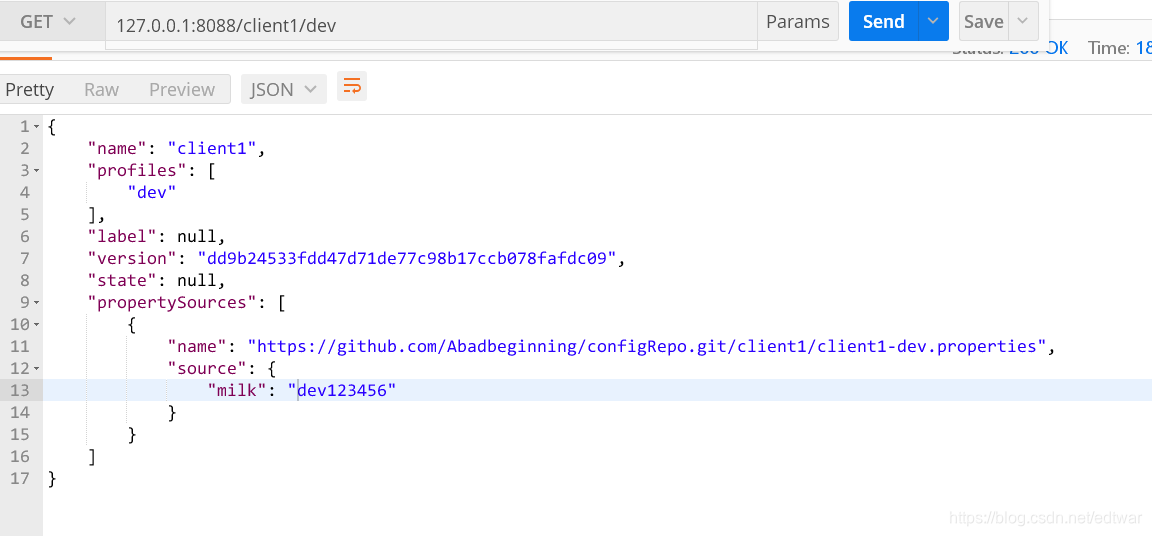Toggle the line wrap icon
Image resolution: width=1152 pixels, height=536 pixels.
(352, 87)
